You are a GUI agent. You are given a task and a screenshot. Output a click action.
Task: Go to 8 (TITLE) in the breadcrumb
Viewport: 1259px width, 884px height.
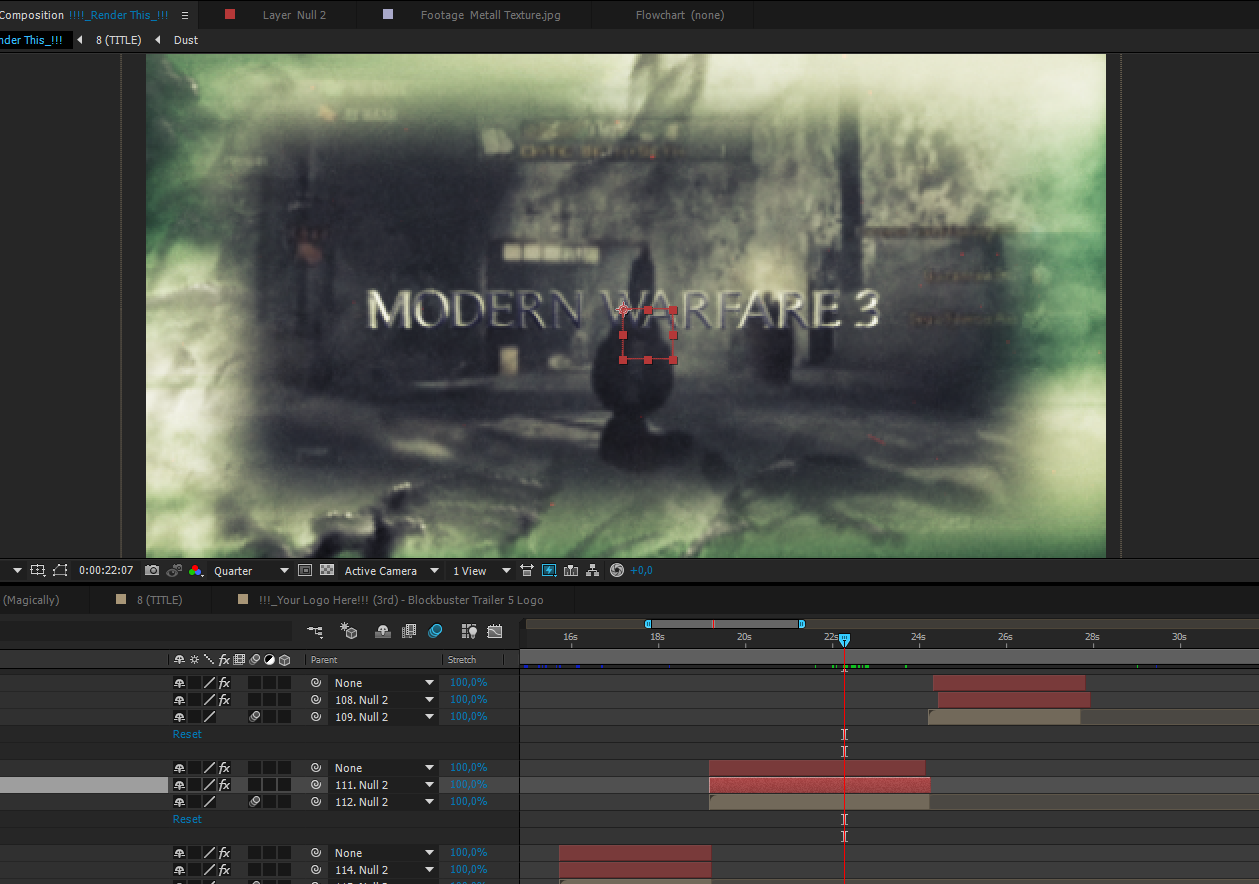[119, 40]
